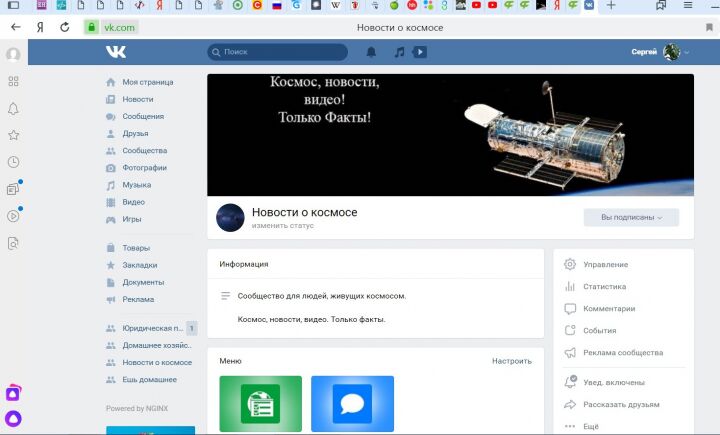Click Настроить in Меню block
Viewport: 720px width, 435px height.
tap(512, 361)
